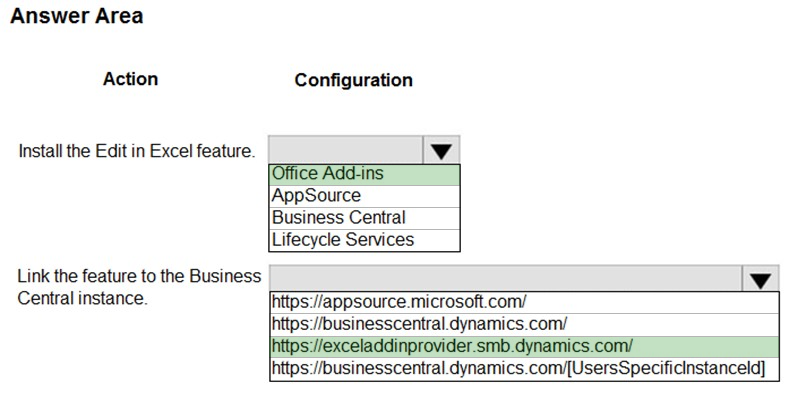789x394 pixels.
Task: Click the green-highlighted URL in the second option list
Action: coord(524,347)
